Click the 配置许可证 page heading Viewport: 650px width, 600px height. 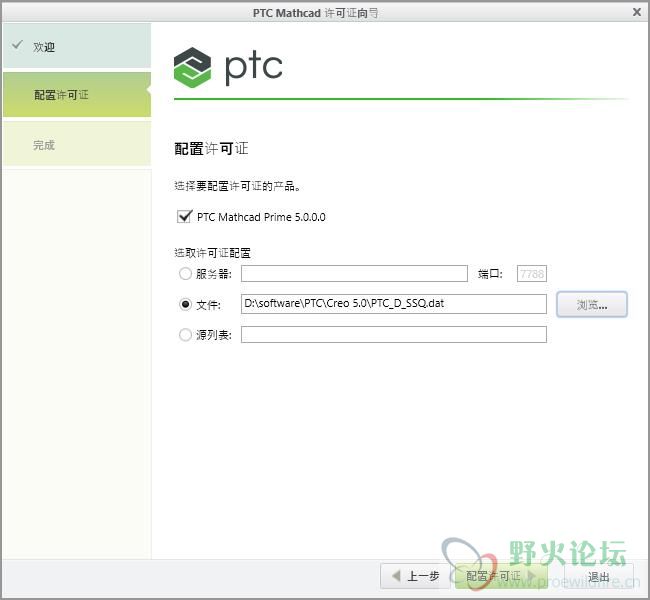click(x=211, y=148)
